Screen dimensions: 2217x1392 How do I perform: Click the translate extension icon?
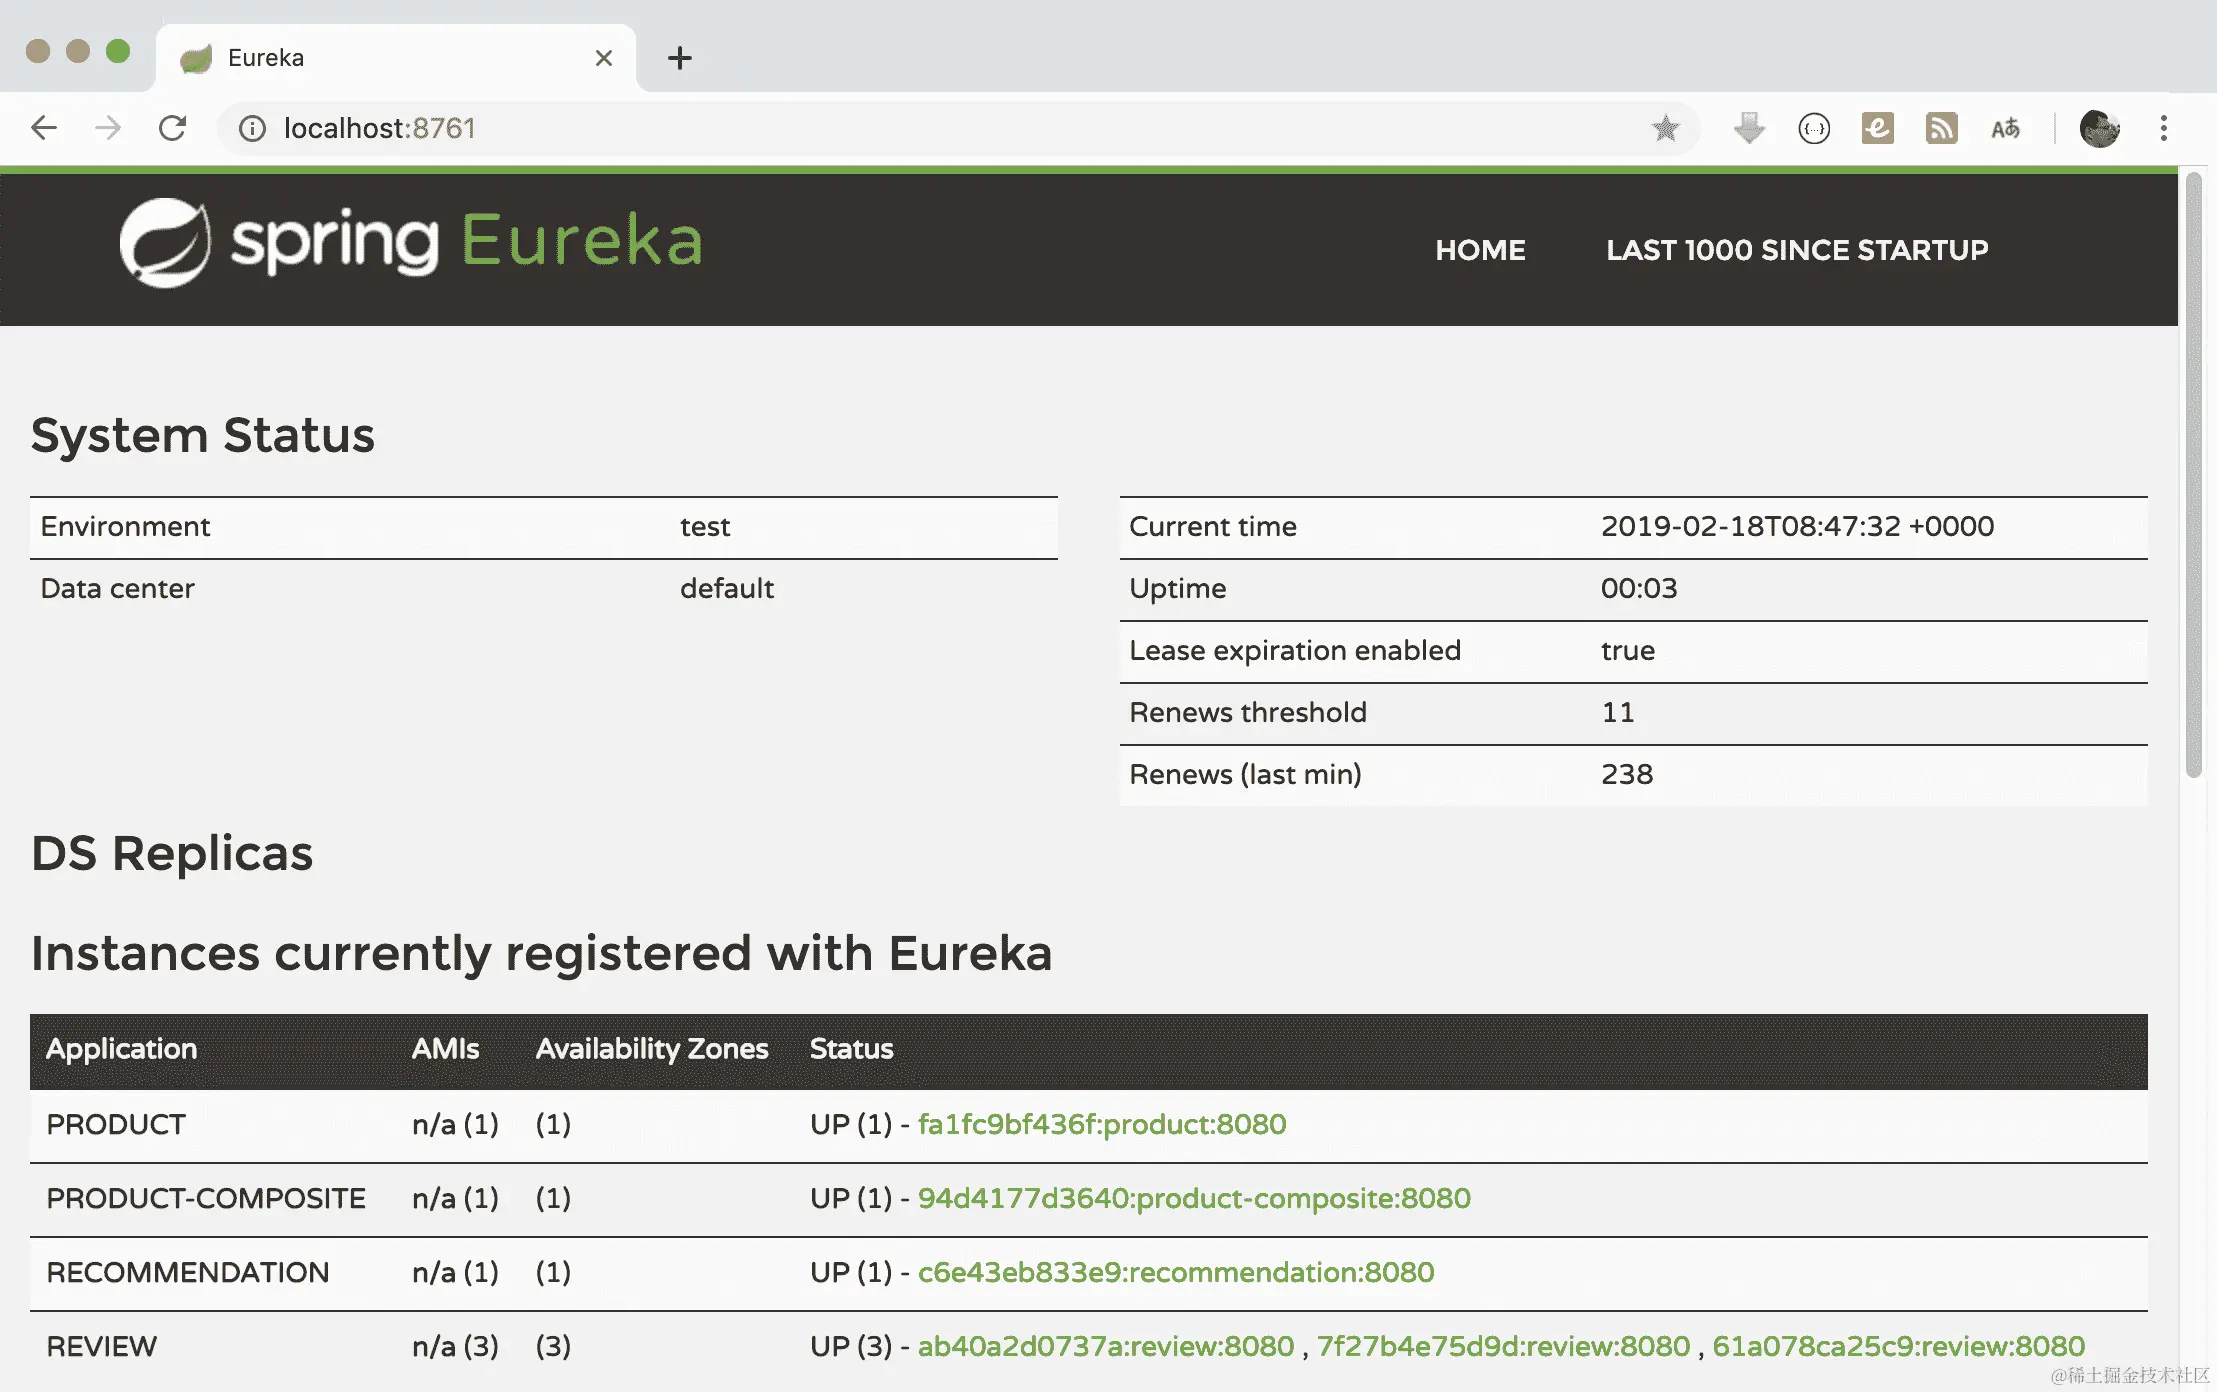pyautogui.click(x=2005, y=128)
